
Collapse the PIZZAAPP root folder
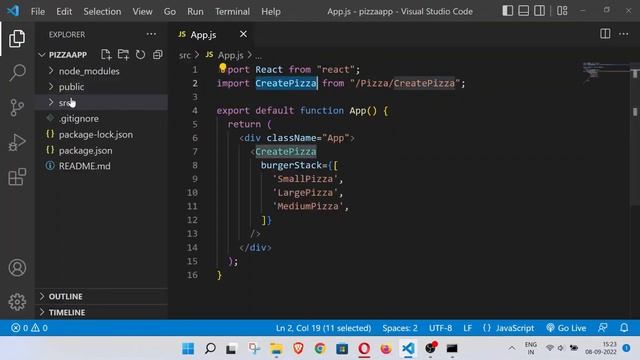click(68, 55)
